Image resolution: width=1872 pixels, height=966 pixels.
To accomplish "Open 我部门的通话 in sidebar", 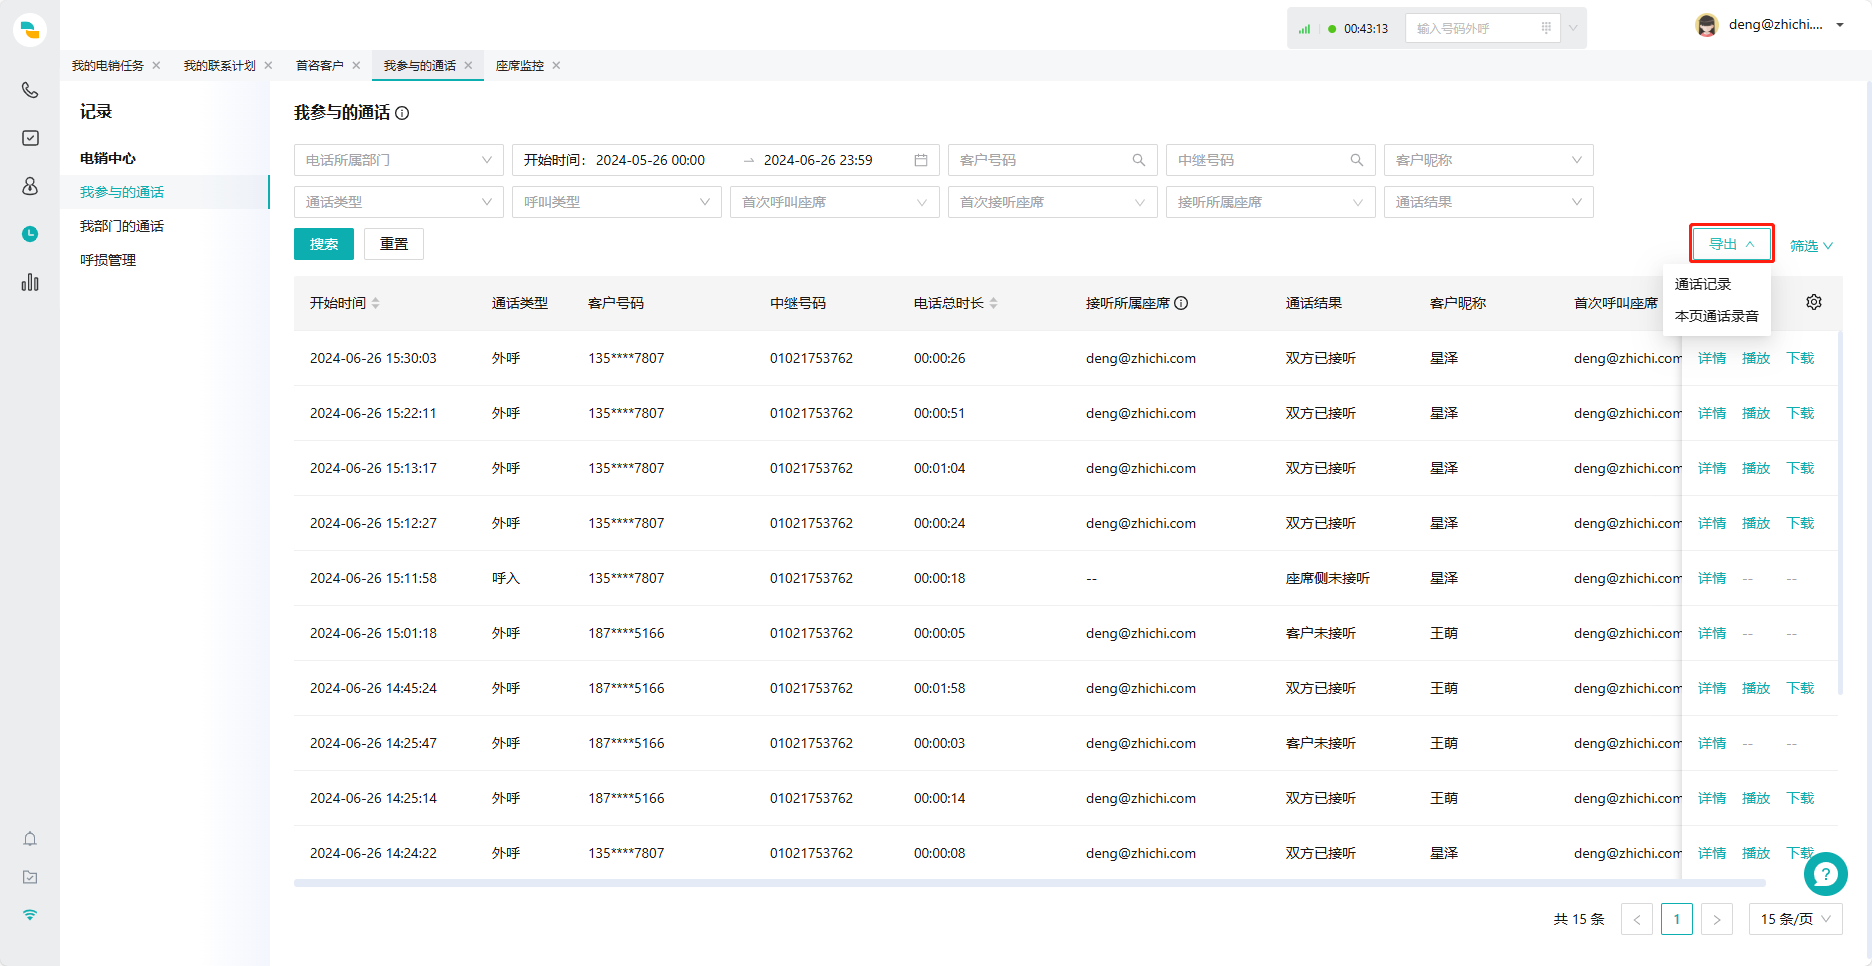I will pos(122,226).
